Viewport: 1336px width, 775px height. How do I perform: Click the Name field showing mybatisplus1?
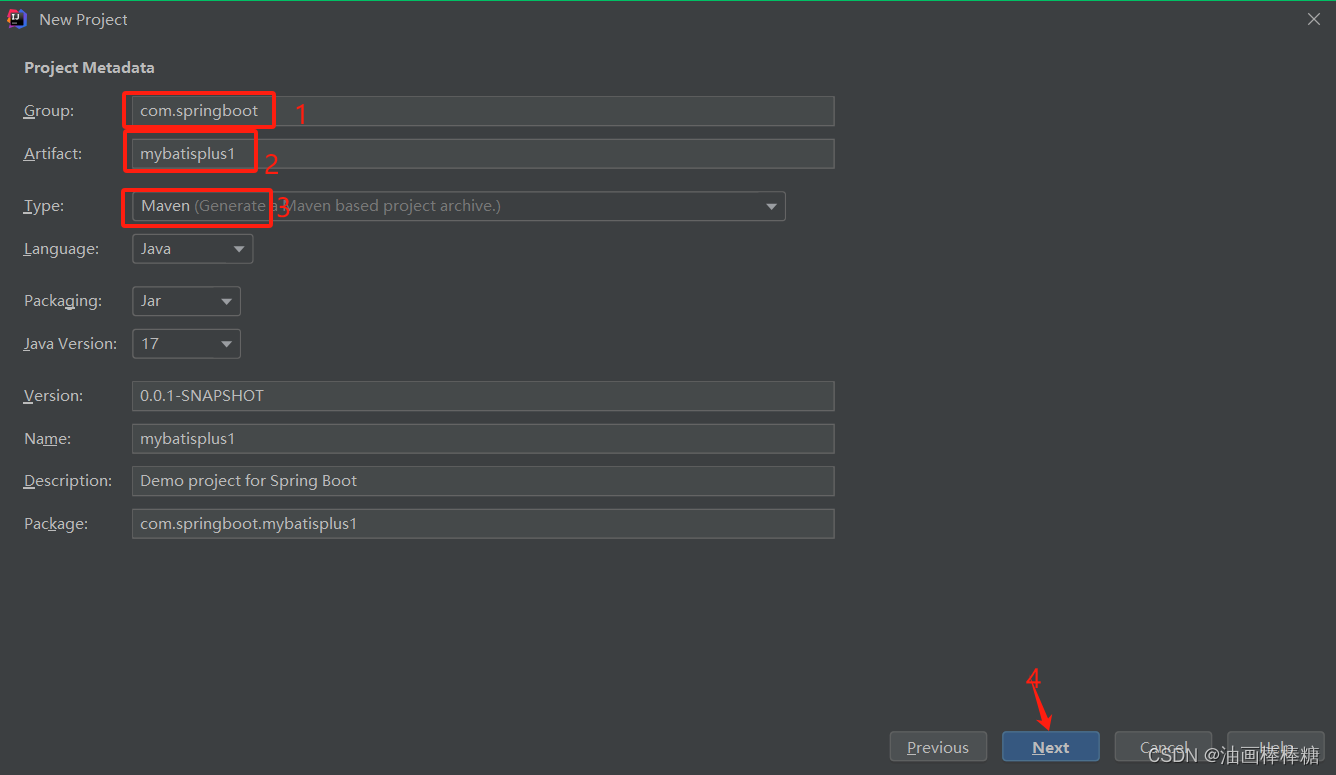tap(480, 438)
